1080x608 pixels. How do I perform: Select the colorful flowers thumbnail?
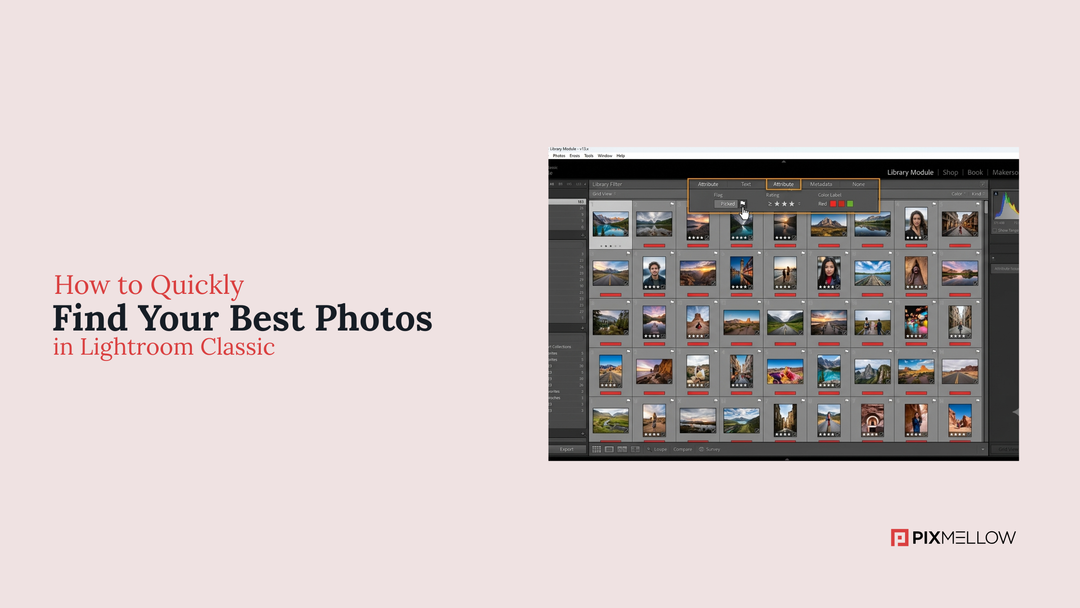[785, 372]
